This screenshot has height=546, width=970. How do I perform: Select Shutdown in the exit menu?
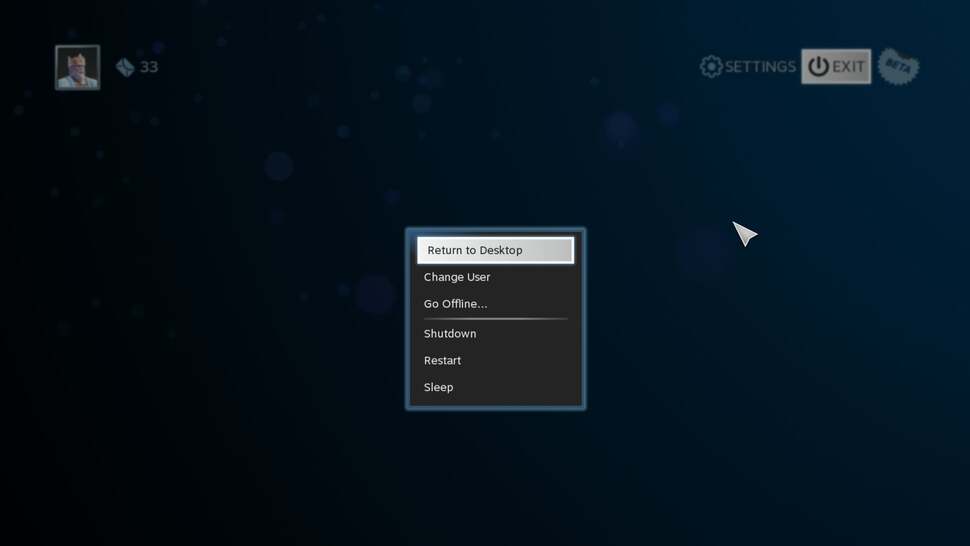[450, 334]
